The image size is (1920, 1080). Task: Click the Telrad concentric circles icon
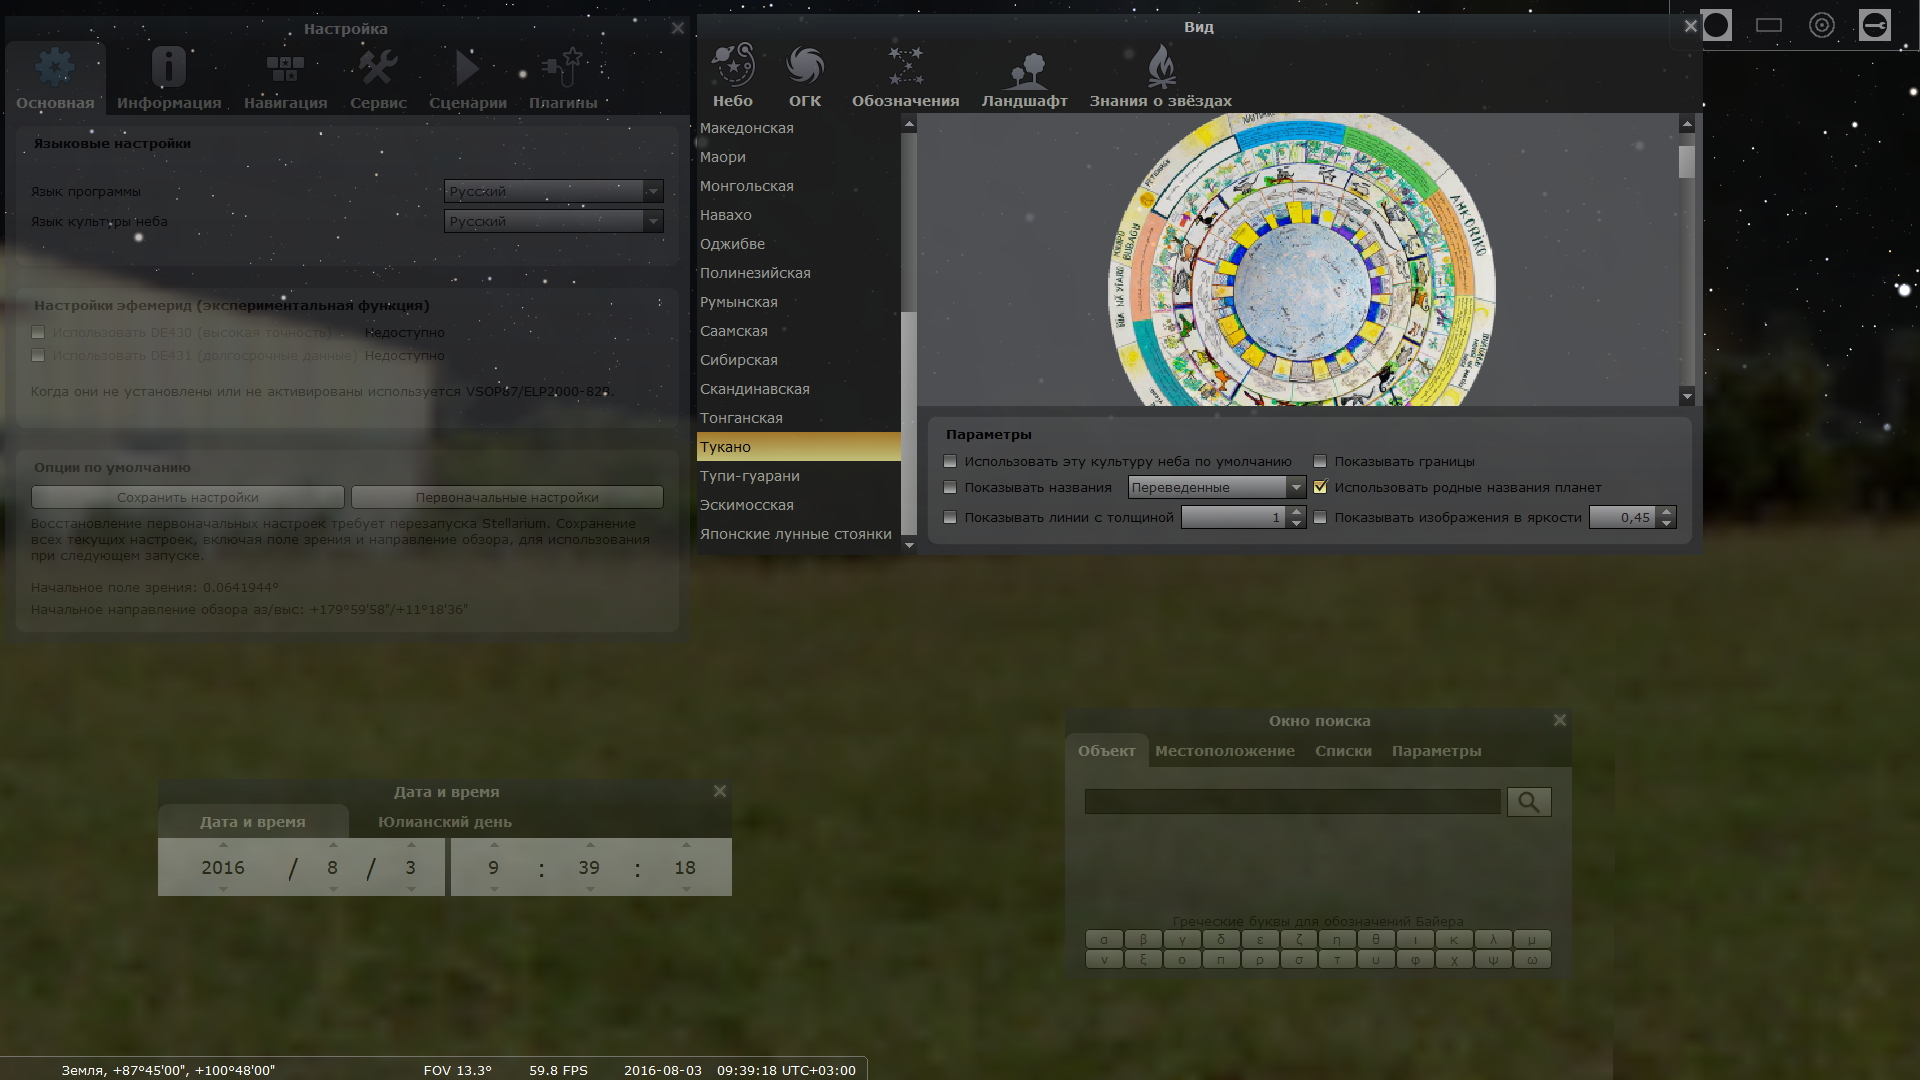1822,25
